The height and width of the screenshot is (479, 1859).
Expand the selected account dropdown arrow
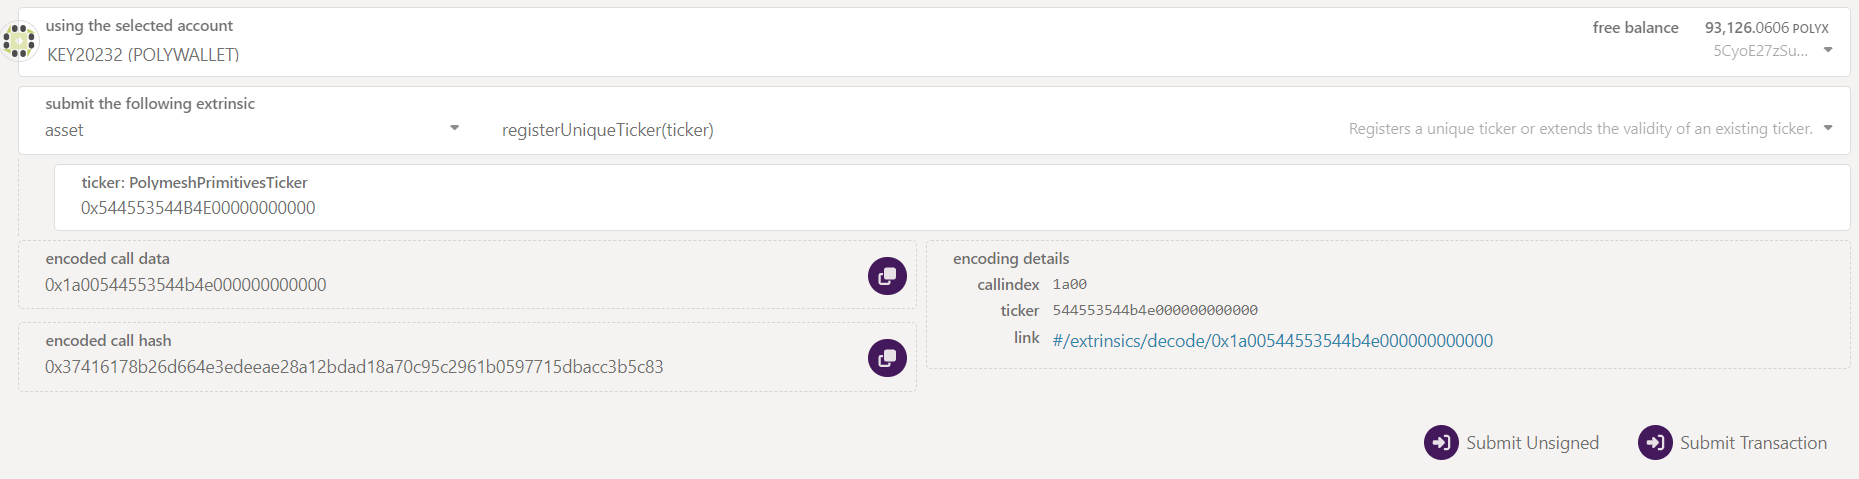[x=1828, y=50]
